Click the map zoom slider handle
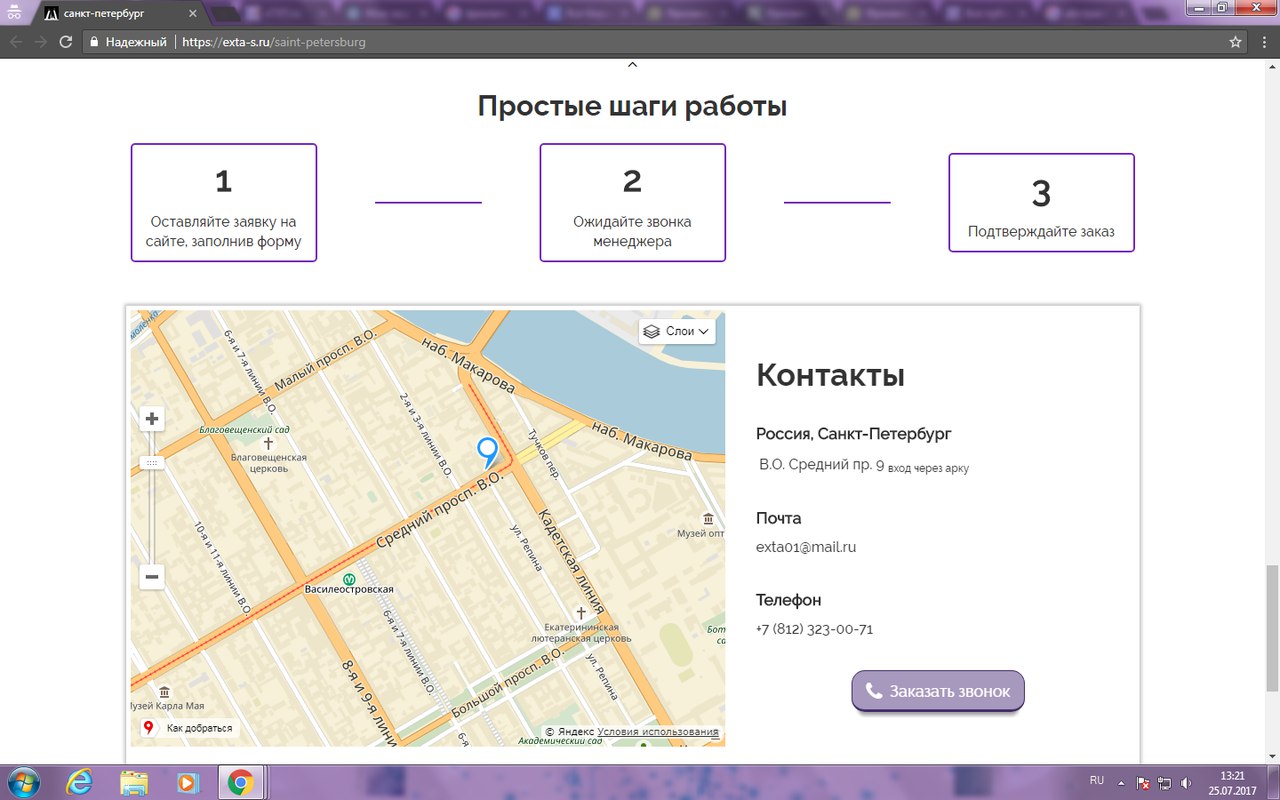 click(x=152, y=462)
